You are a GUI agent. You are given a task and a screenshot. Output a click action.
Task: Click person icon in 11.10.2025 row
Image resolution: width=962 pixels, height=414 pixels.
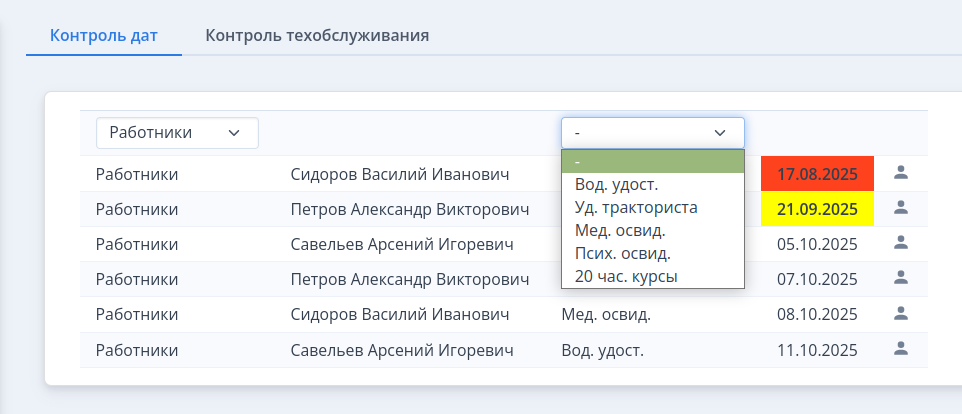pos(900,349)
